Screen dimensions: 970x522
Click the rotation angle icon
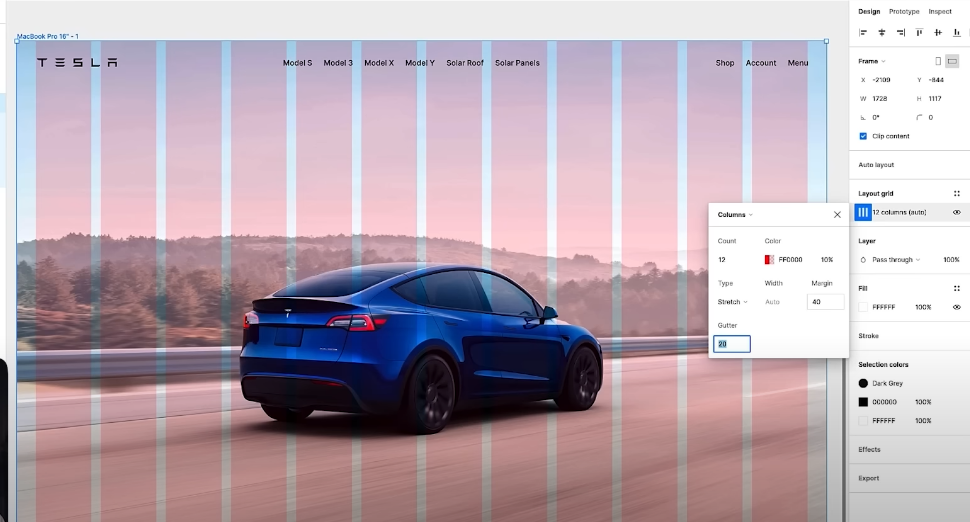(863, 118)
